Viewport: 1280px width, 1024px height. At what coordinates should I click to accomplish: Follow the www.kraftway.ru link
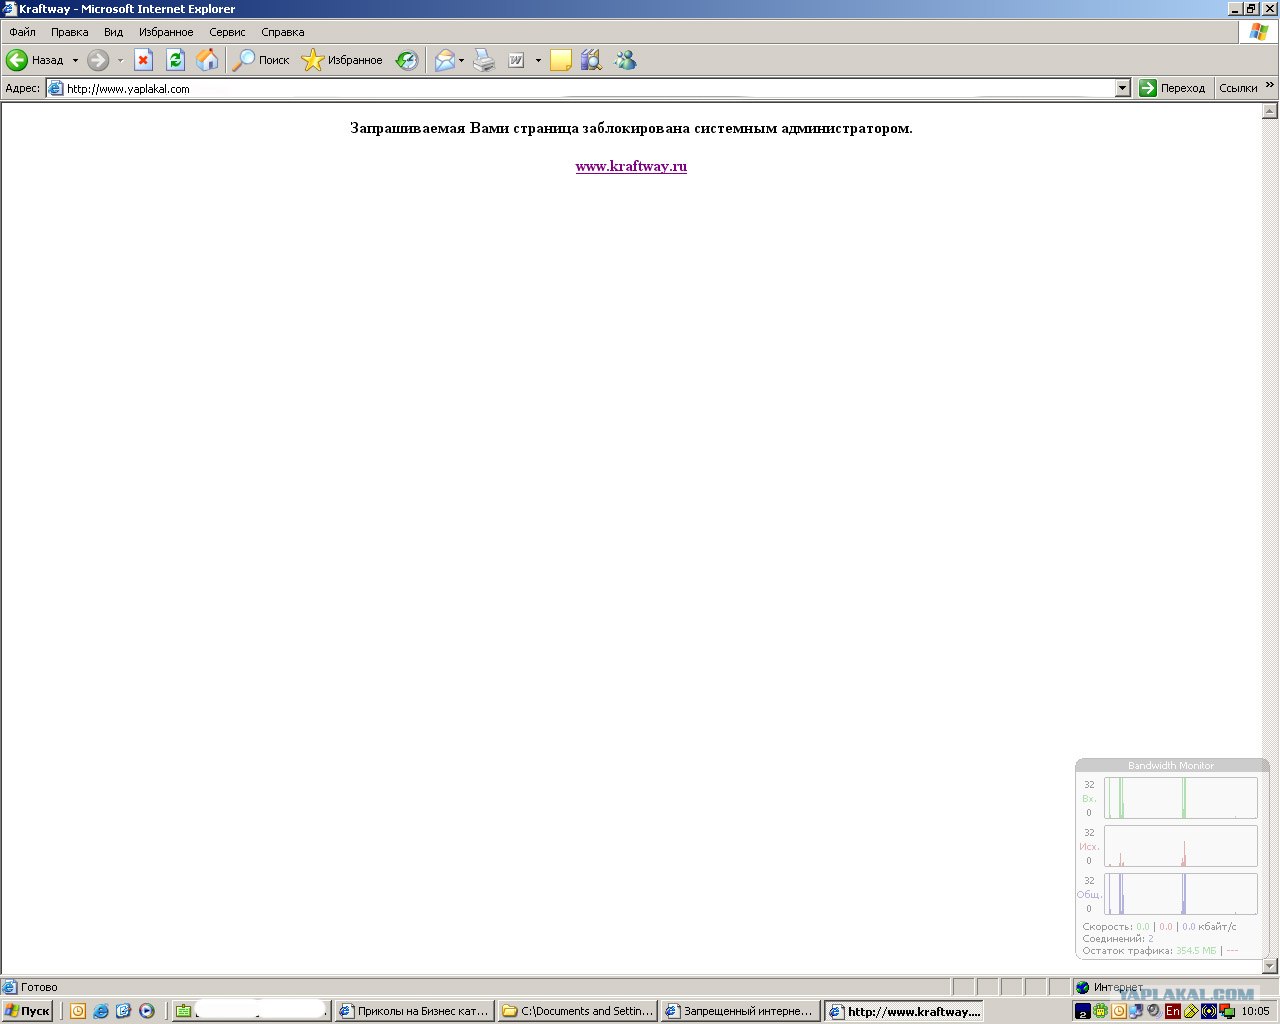click(631, 166)
